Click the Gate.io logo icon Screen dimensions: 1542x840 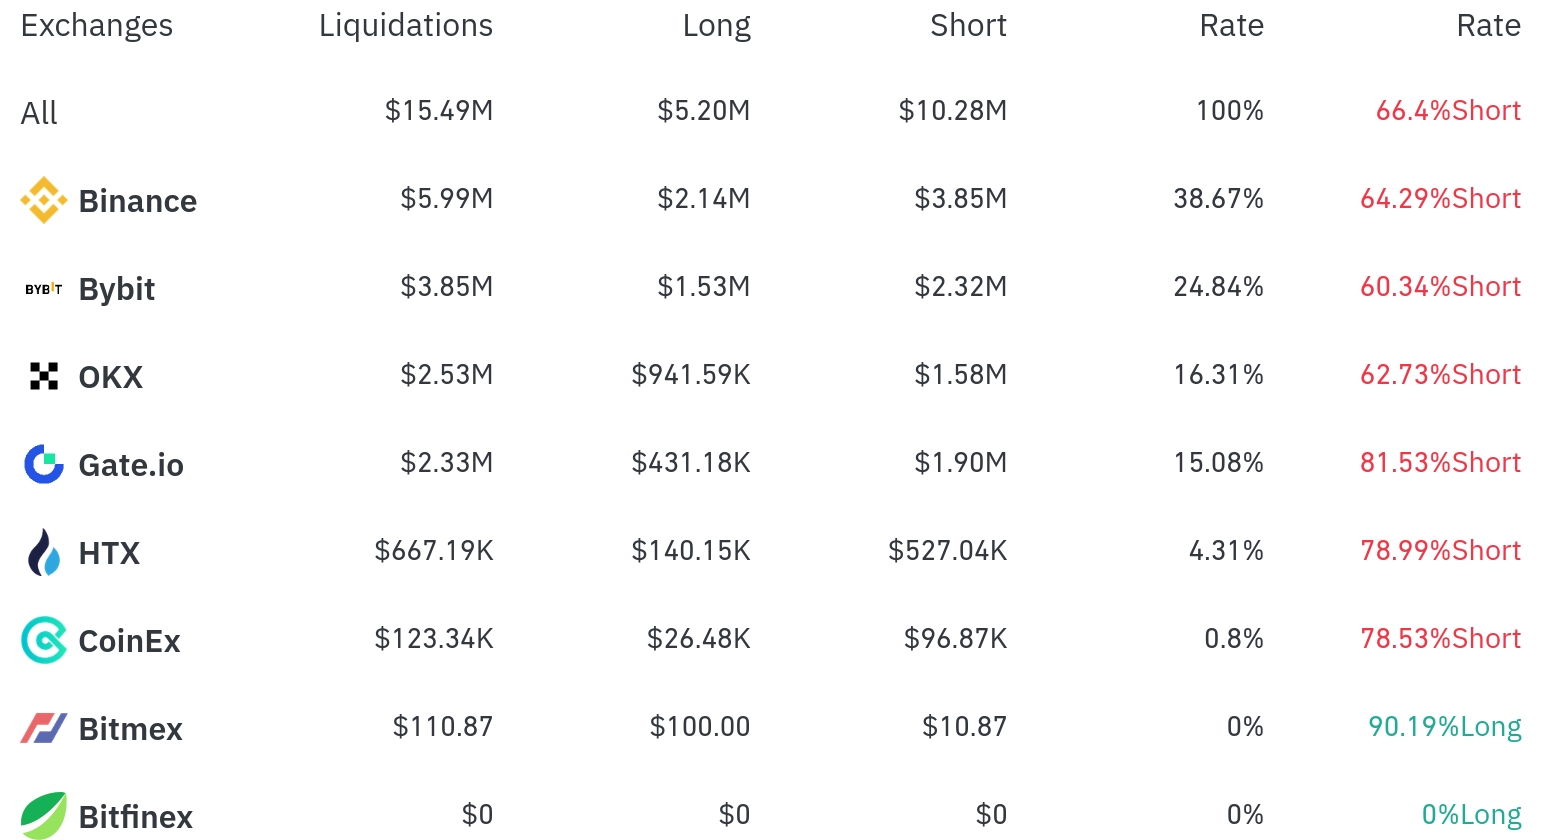click(44, 464)
